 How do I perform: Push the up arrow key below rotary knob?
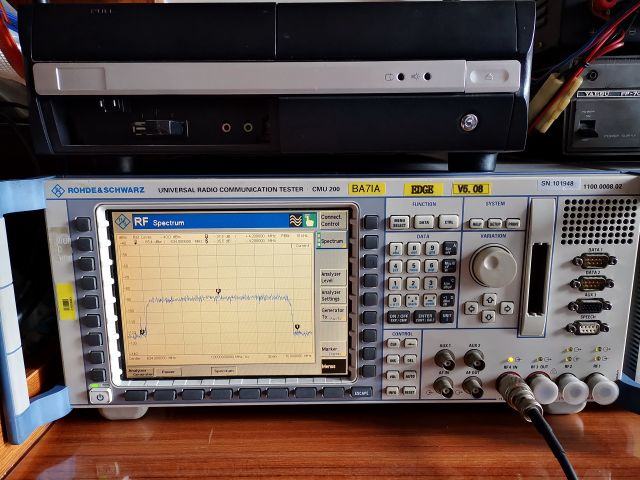[489, 300]
